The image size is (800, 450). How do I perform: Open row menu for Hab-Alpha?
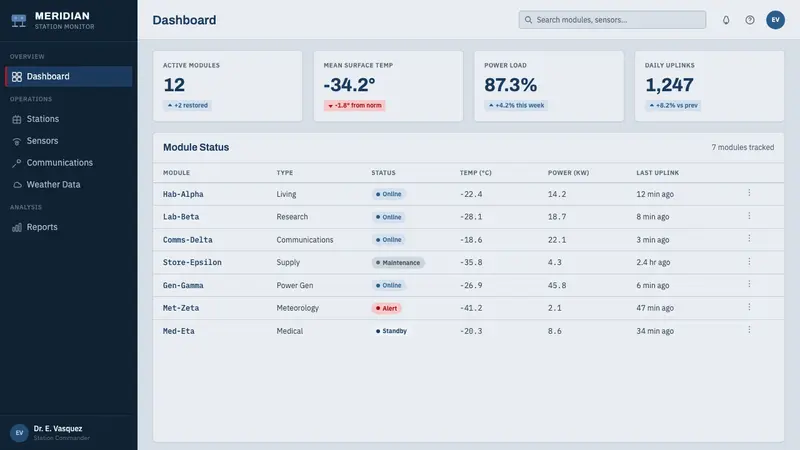749,193
